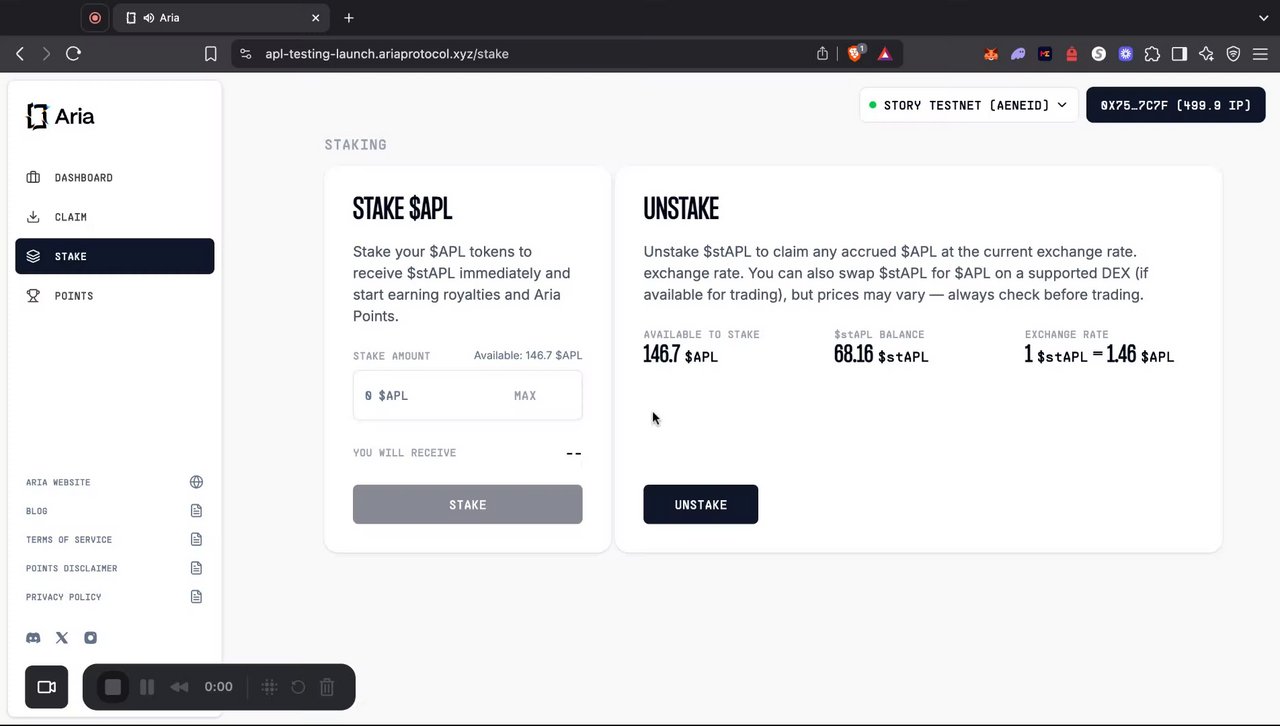Visit the X (Twitter) profile icon
Image resolution: width=1280 pixels, height=726 pixels.
62,638
